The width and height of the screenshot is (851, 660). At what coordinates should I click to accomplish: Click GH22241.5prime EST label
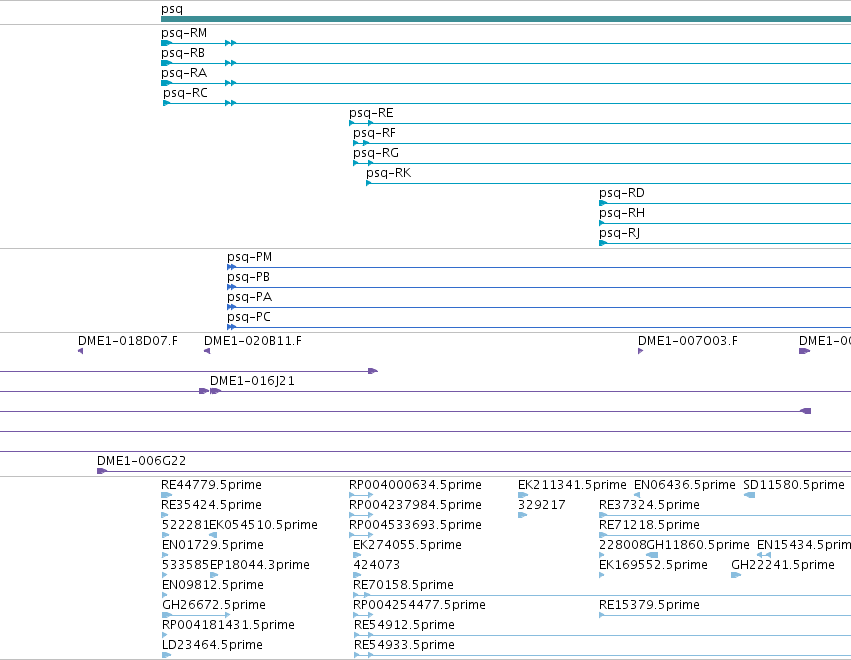[x=783, y=565]
